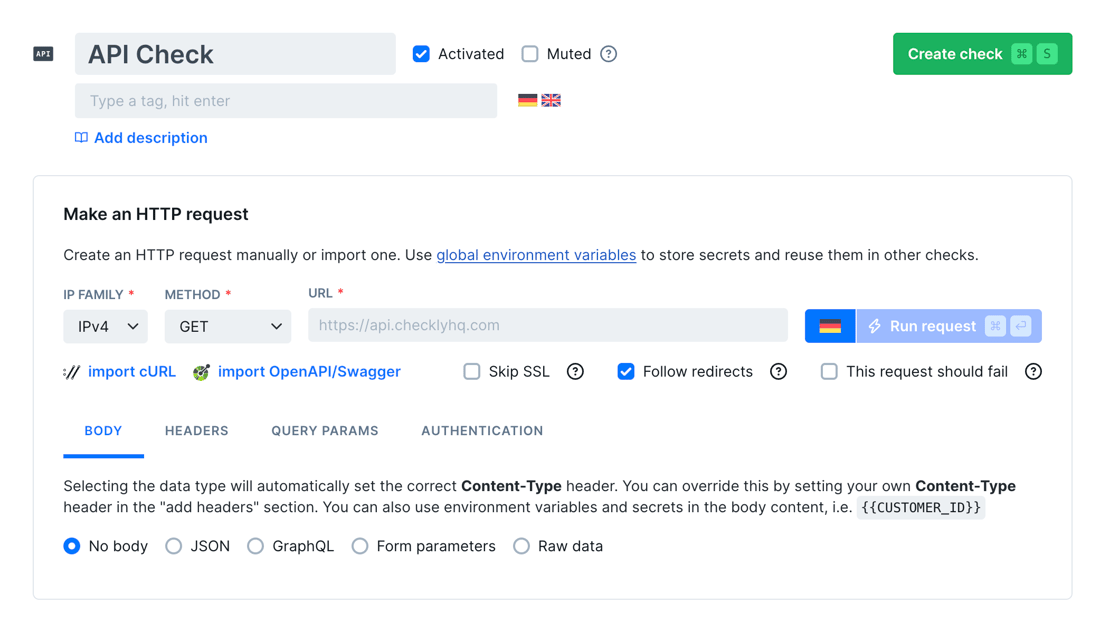Open the Follow redirects help icon
Screen dimensions: 1100x633
tap(778, 372)
